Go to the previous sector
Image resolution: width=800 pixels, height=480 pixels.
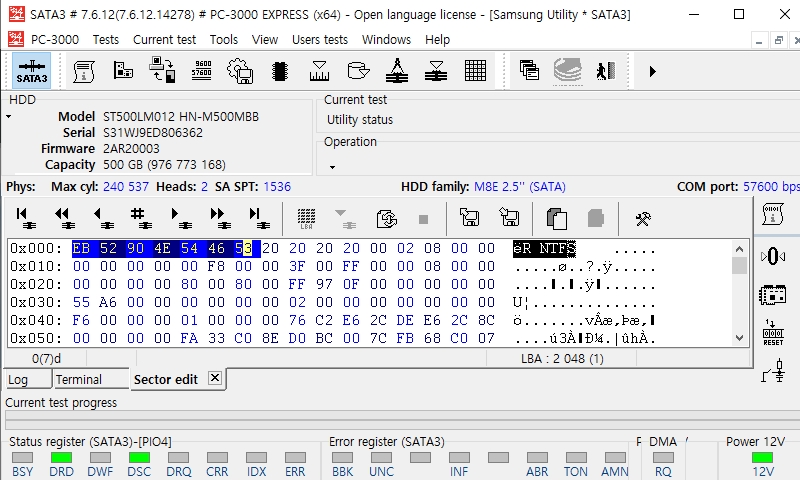coord(103,218)
